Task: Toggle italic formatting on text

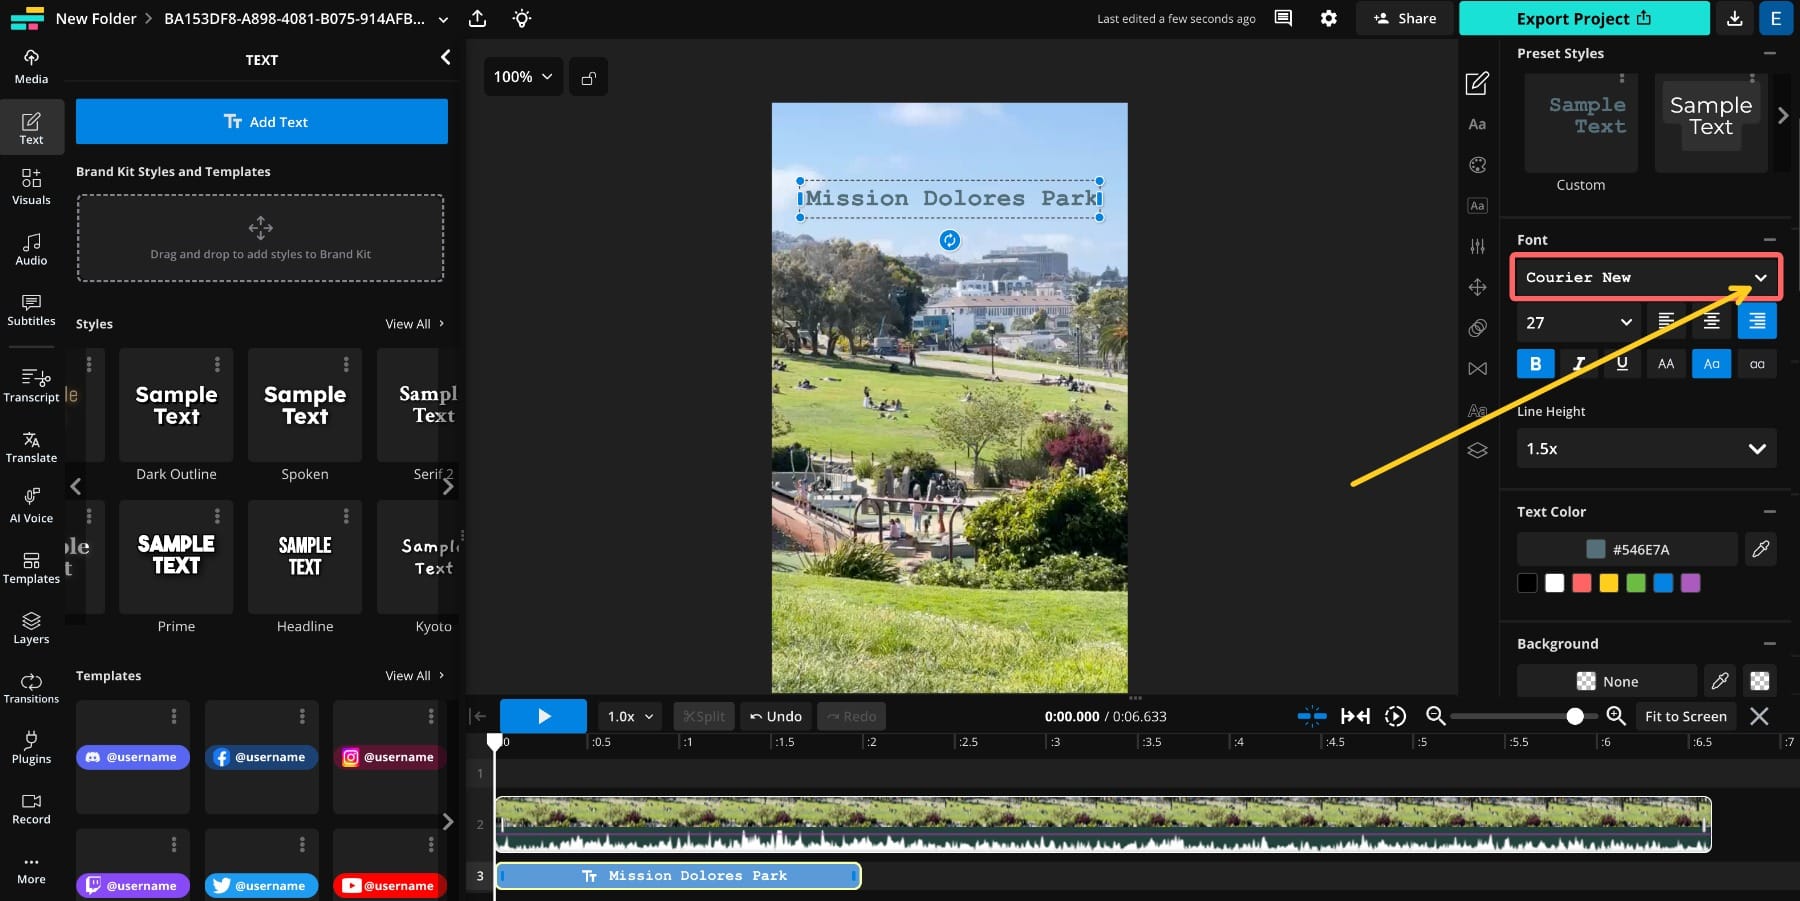Action: [1579, 364]
